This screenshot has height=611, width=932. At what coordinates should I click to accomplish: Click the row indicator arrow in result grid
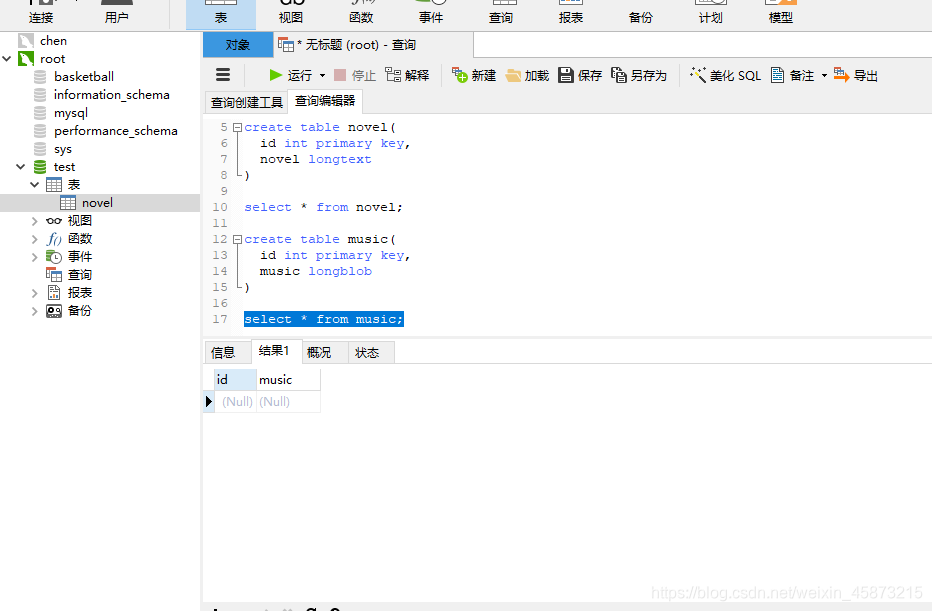[x=209, y=402]
